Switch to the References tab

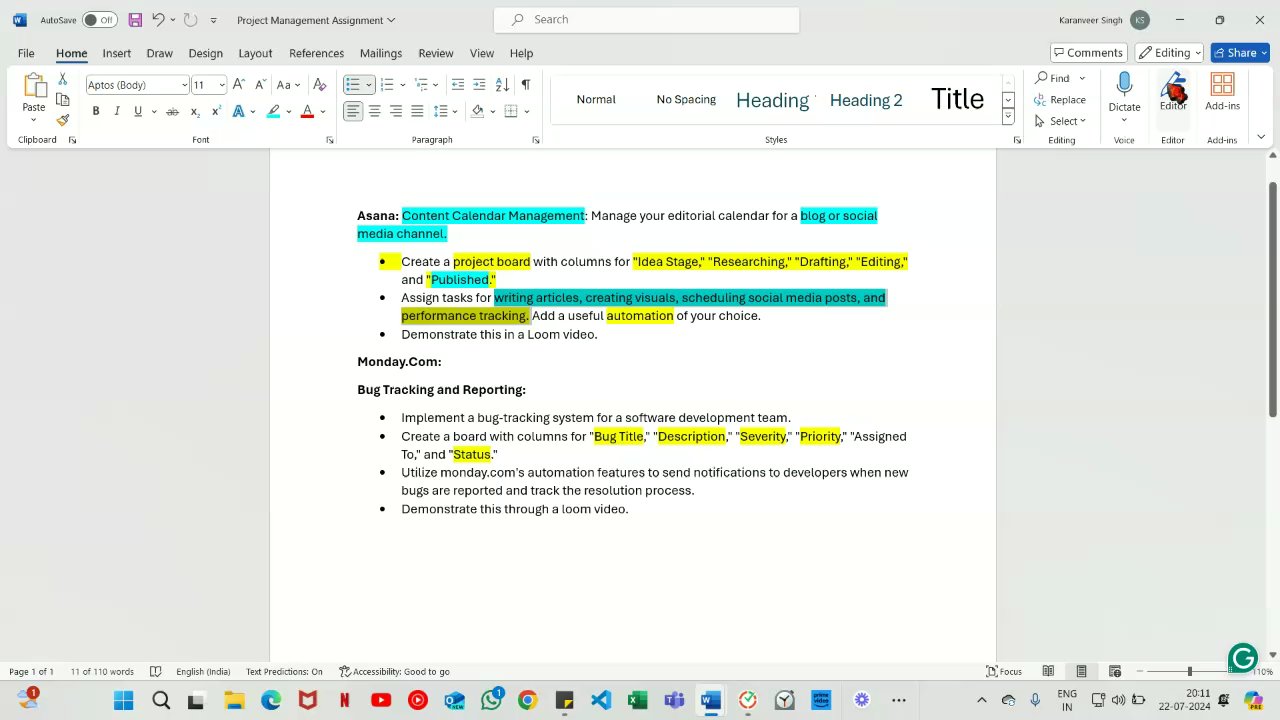point(316,53)
